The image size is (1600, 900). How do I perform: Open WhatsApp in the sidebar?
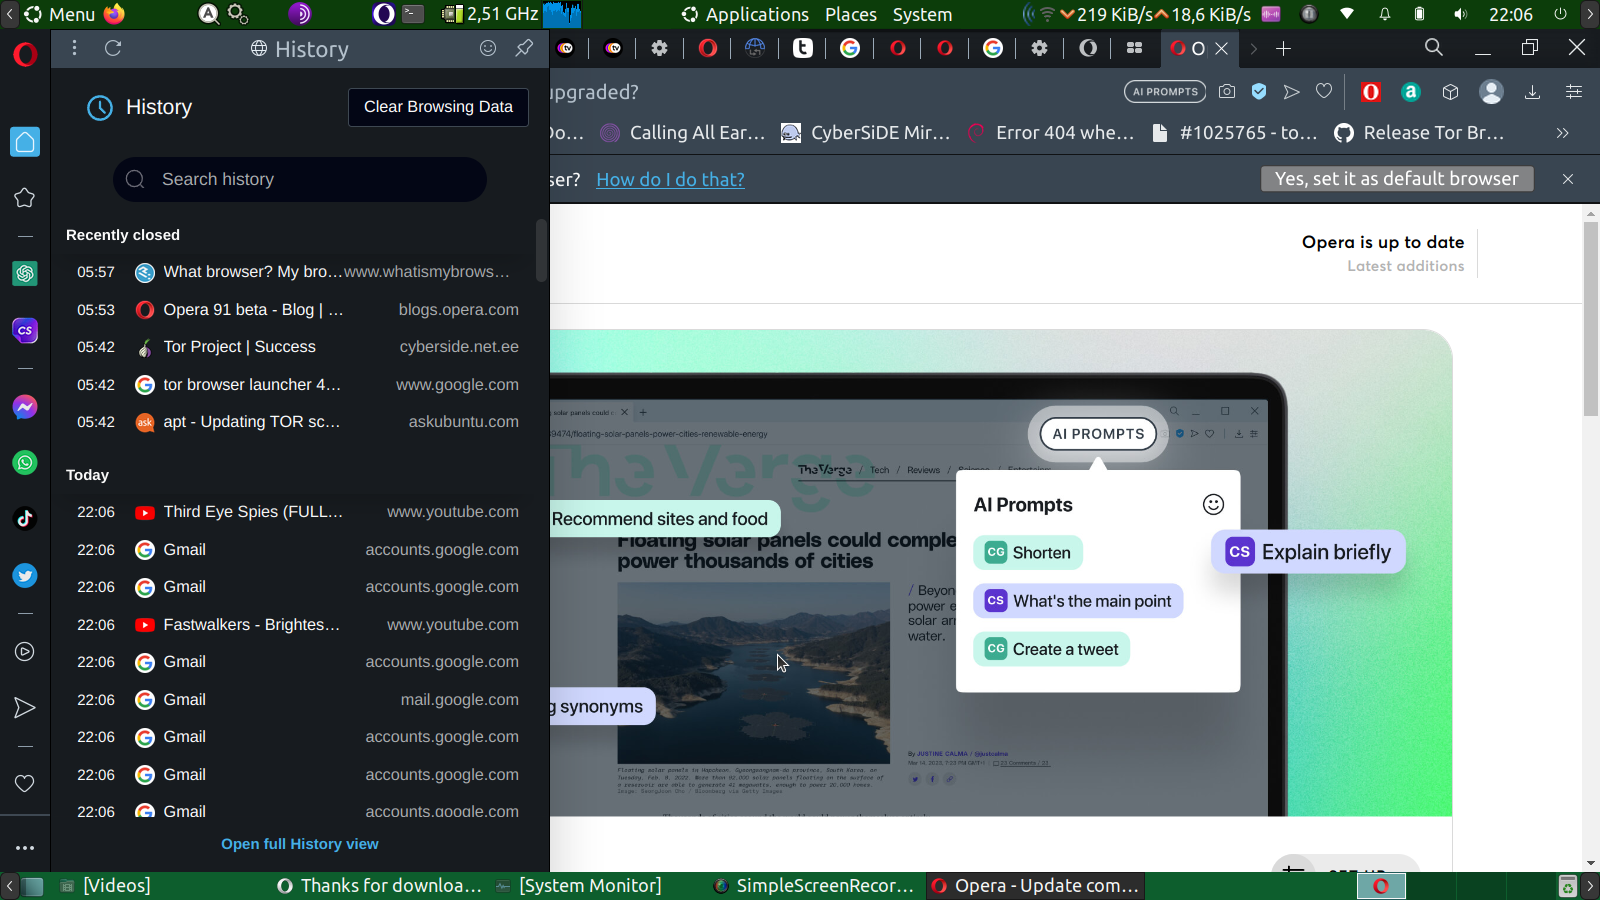click(x=25, y=463)
